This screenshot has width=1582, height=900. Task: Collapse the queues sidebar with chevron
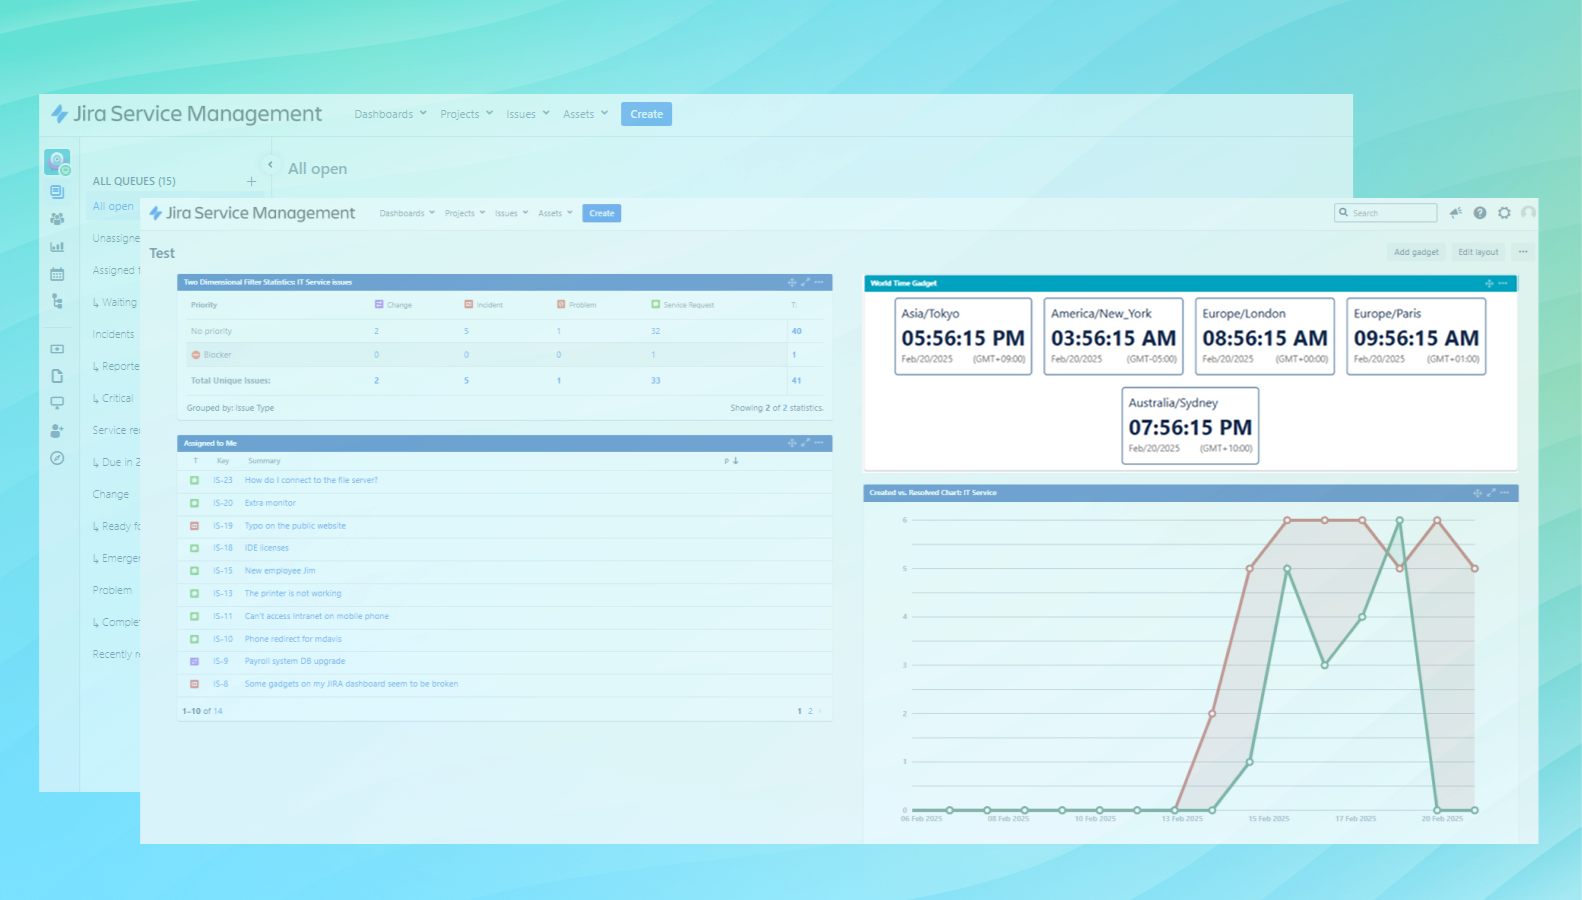point(270,165)
